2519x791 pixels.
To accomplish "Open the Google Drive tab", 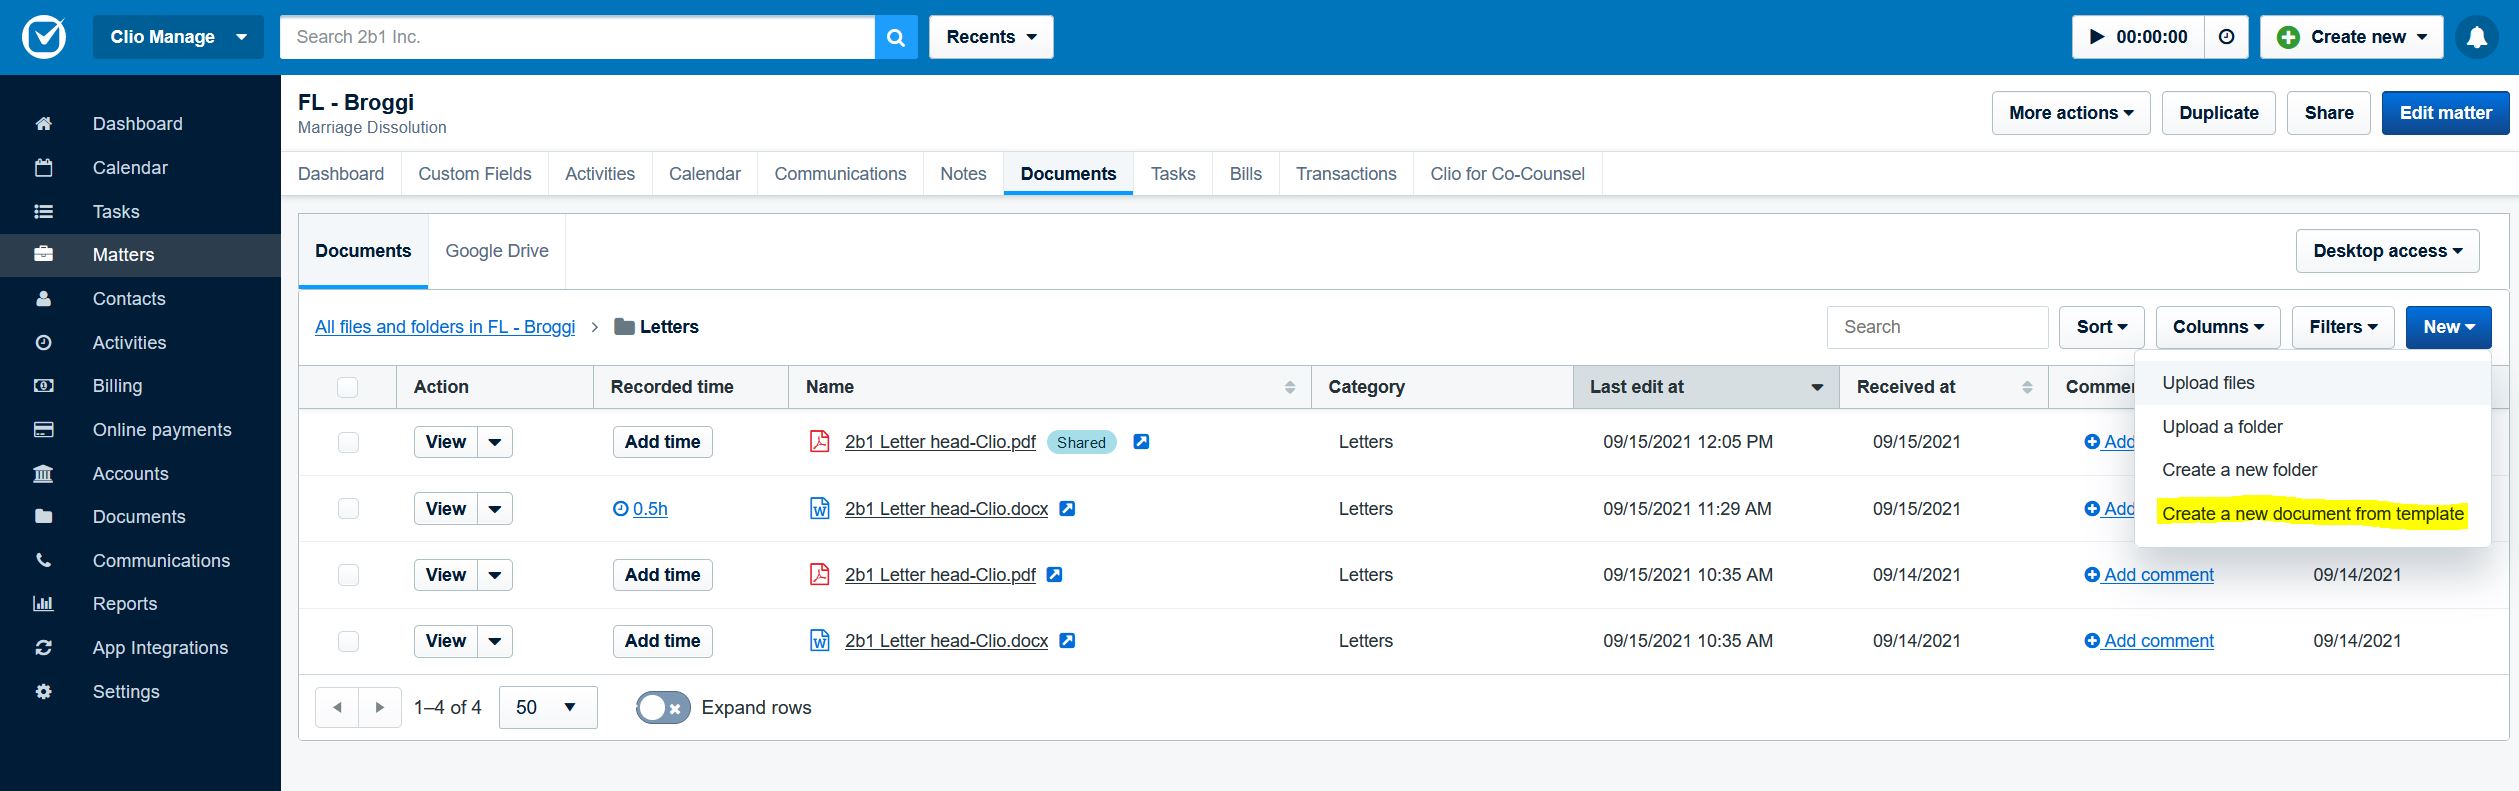I will point(497,251).
